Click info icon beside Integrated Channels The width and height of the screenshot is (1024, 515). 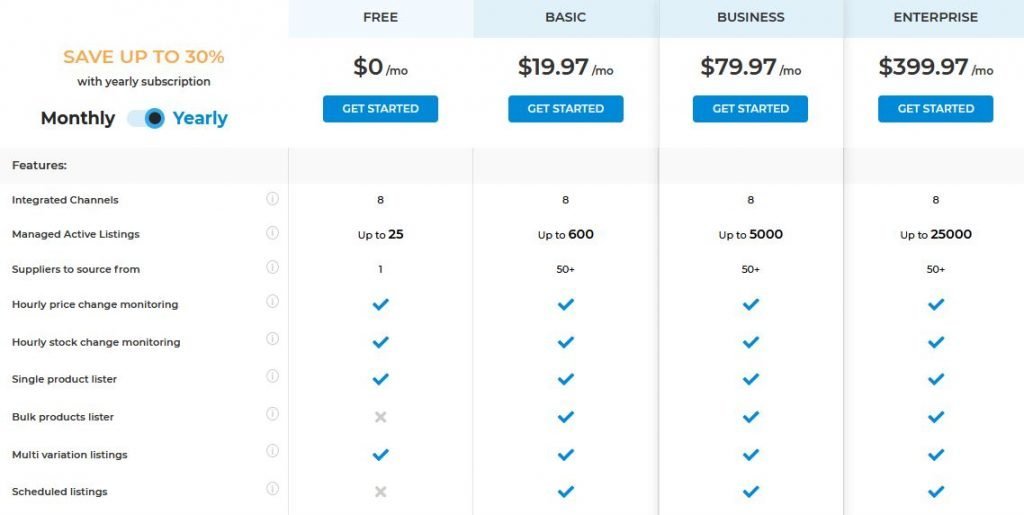click(272, 199)
